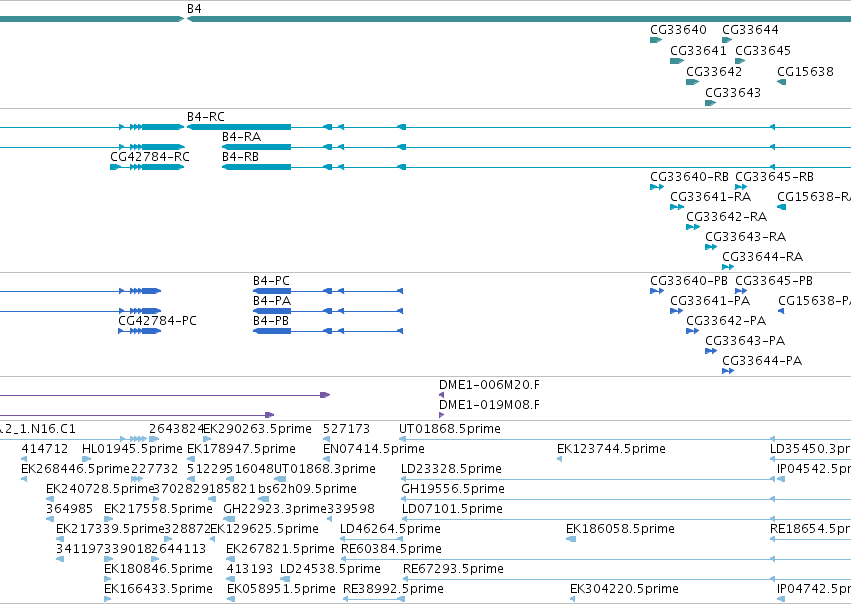Select the B4-RB transcript label
This screenshot has width=851, height=604.
(240, 157)
